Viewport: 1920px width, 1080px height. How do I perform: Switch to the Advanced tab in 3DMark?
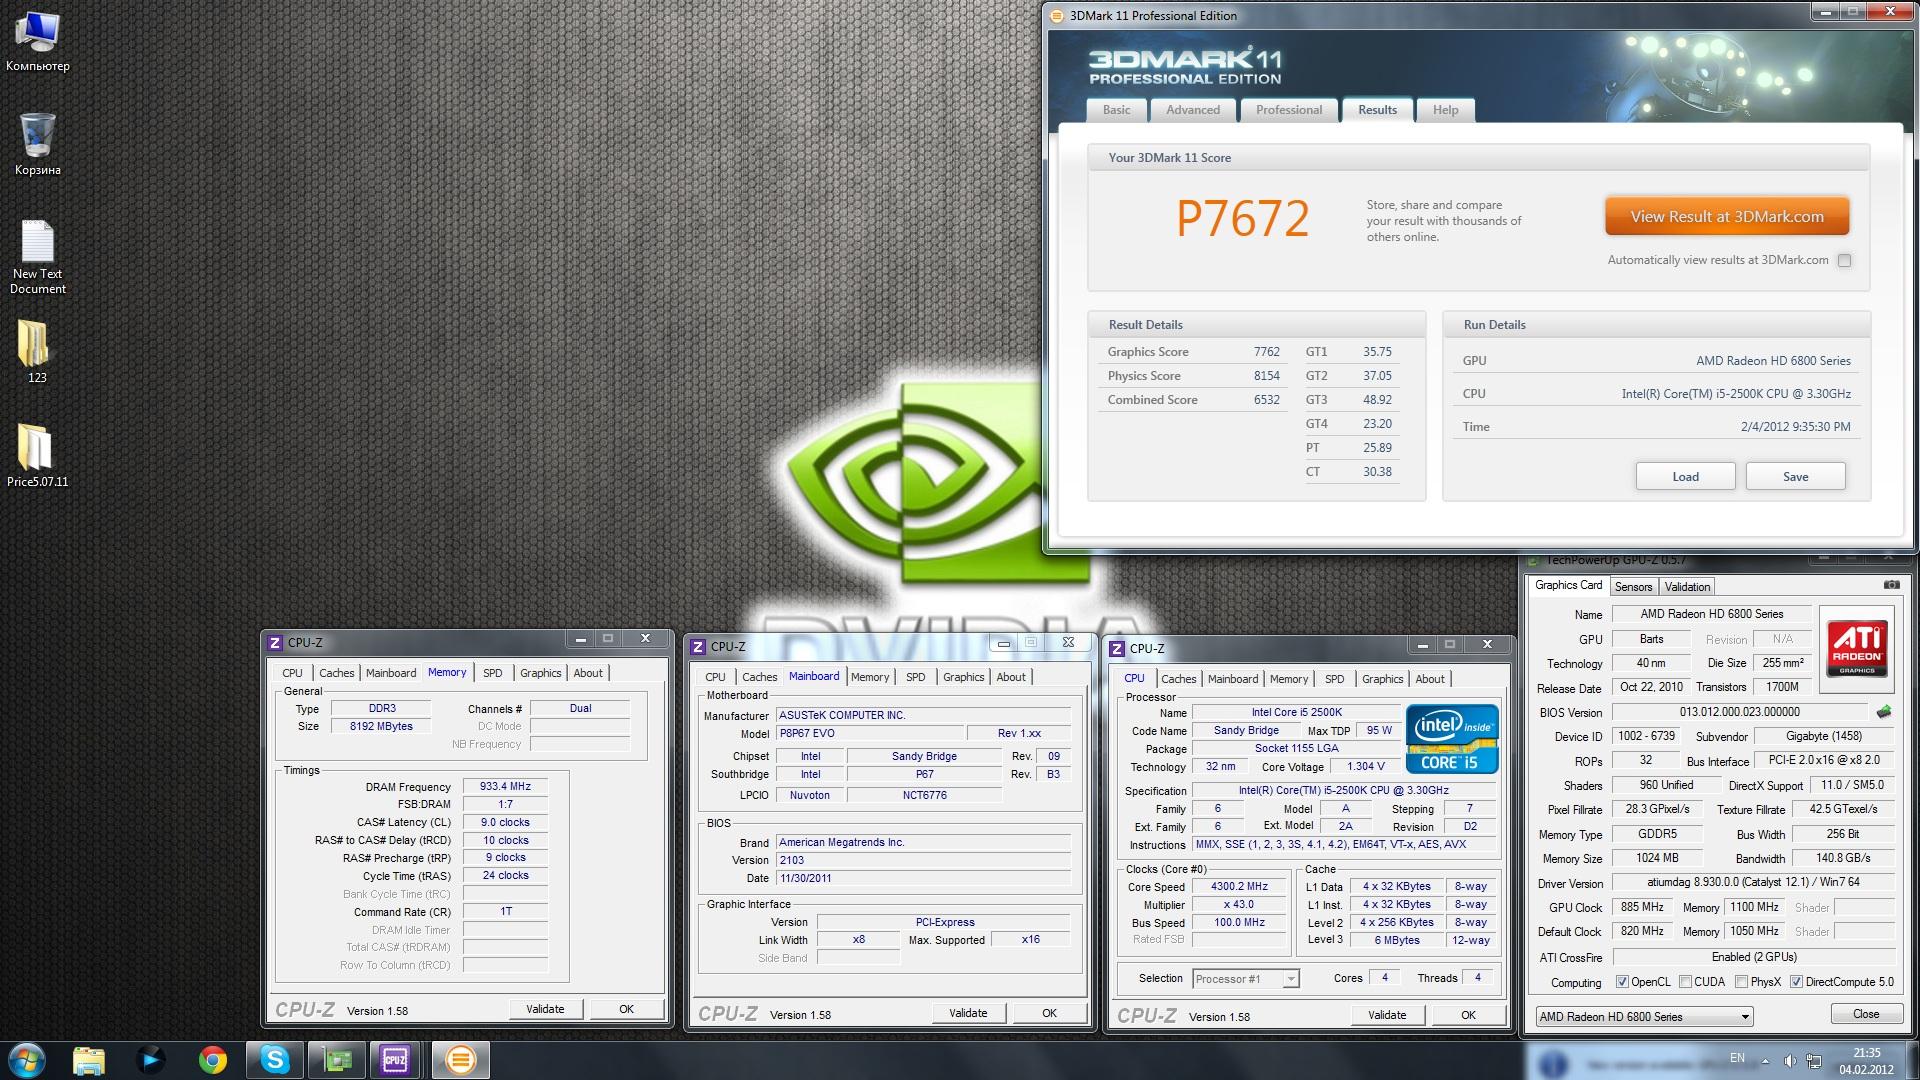pyautogui.click(x=1192, y=110)
